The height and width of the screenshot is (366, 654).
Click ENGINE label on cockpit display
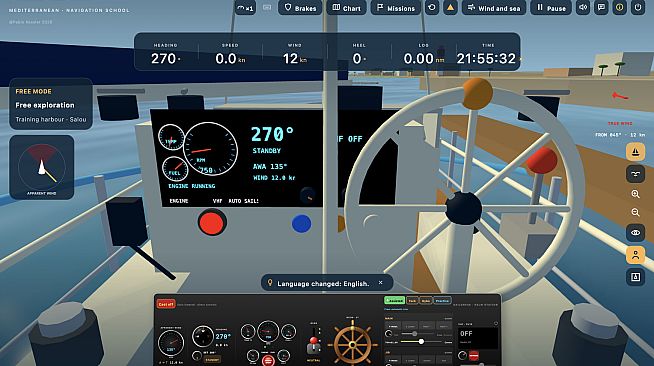click(179, 201)
